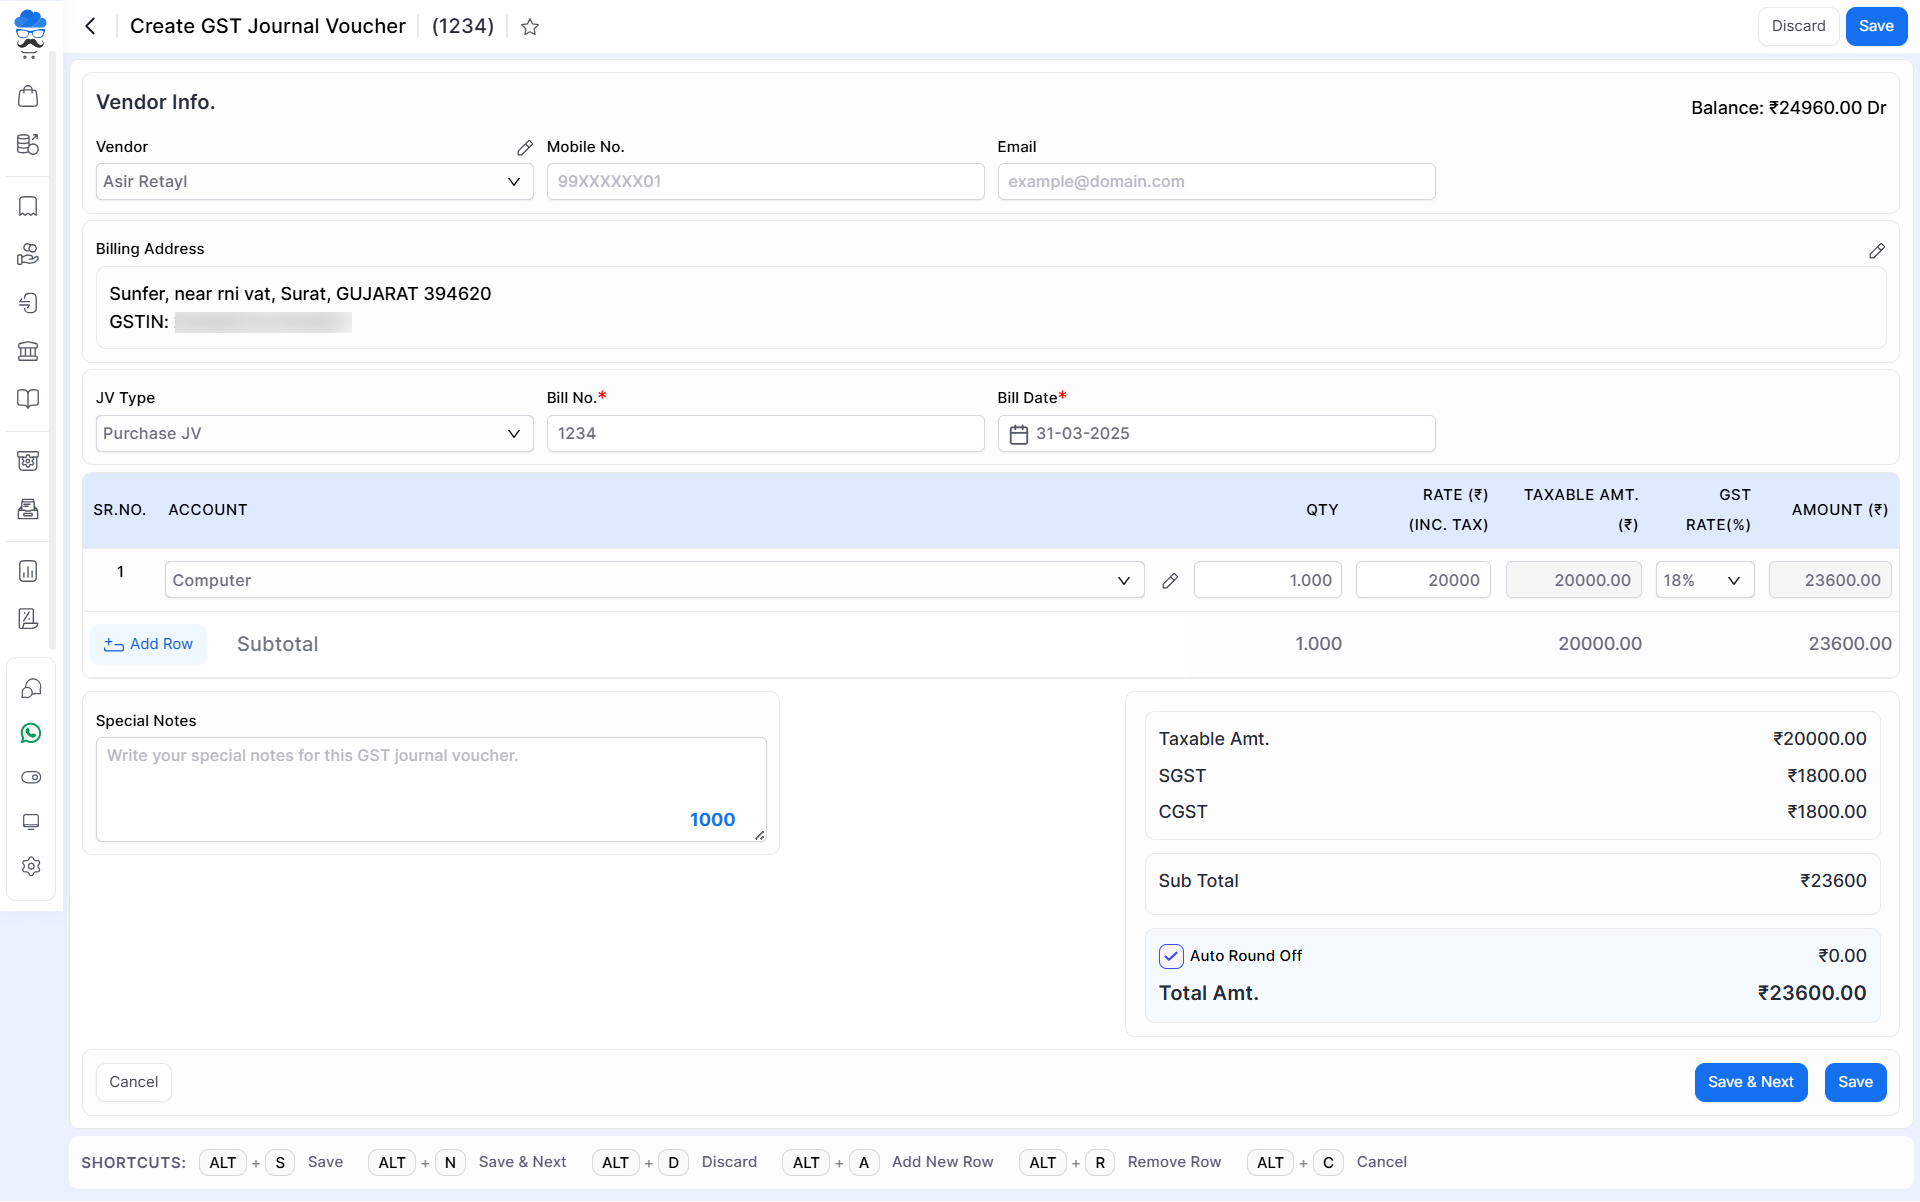The width and height of the screenshot is (1920, 1202).
Task: Open the shopping bag sidebar icon
Action: point(29,97)
